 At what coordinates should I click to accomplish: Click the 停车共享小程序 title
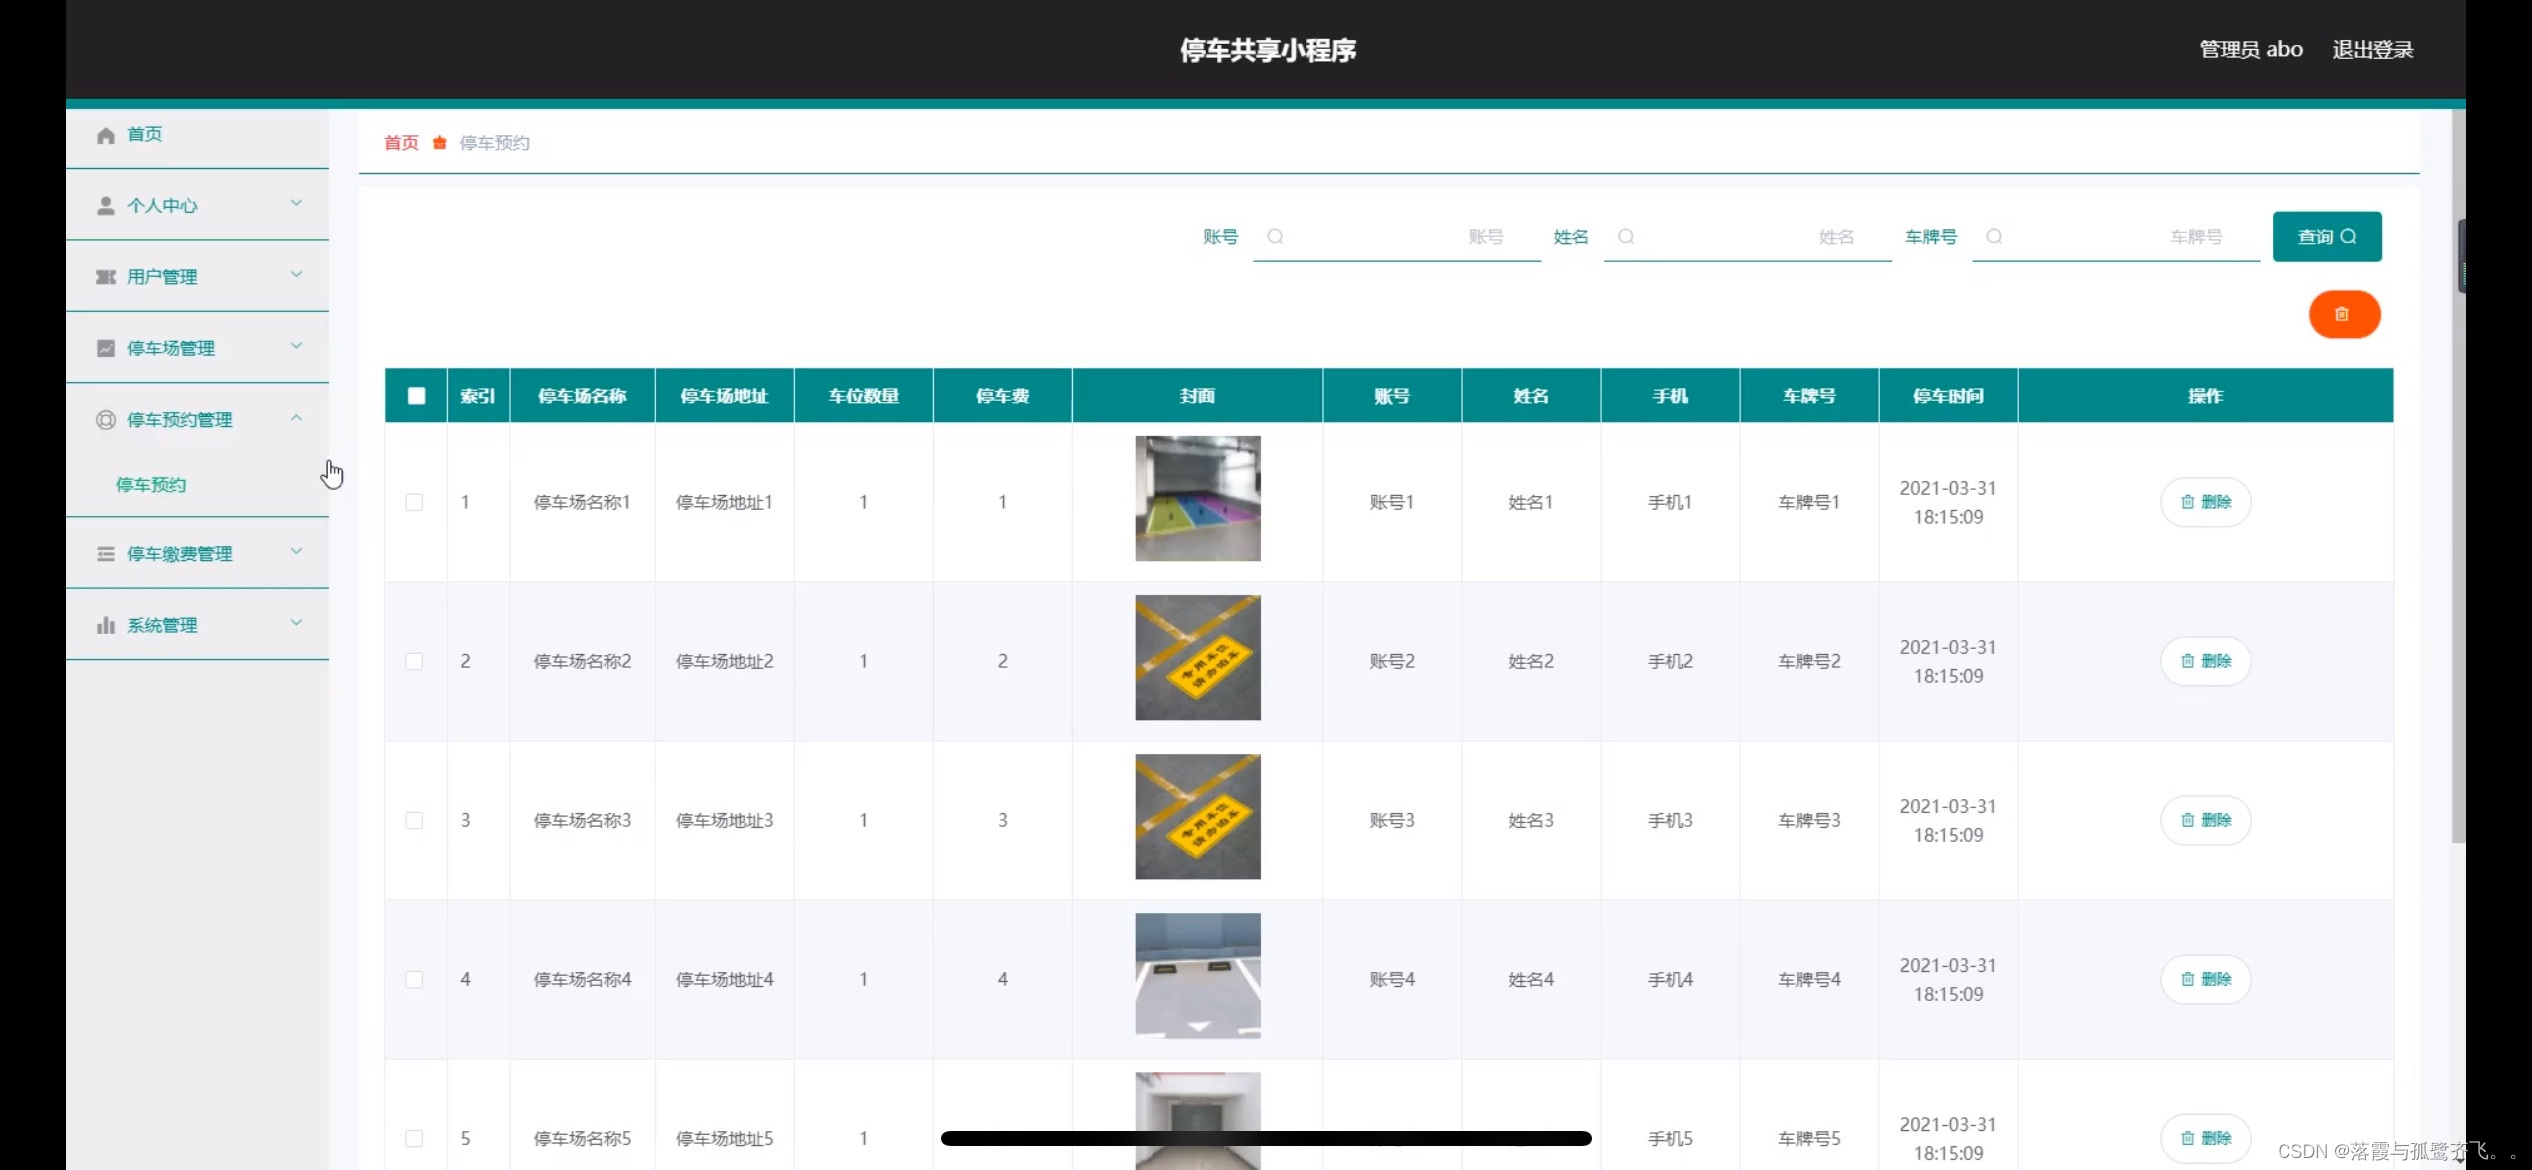click(x=1267, y=50)
